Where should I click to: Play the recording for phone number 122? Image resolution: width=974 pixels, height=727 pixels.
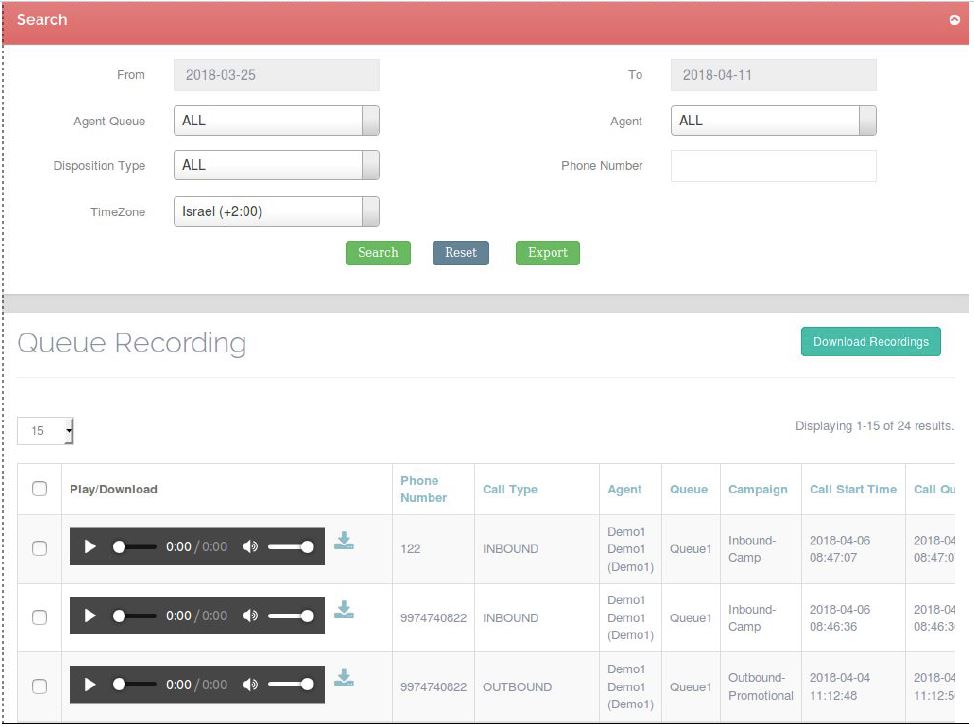point(90,547)
